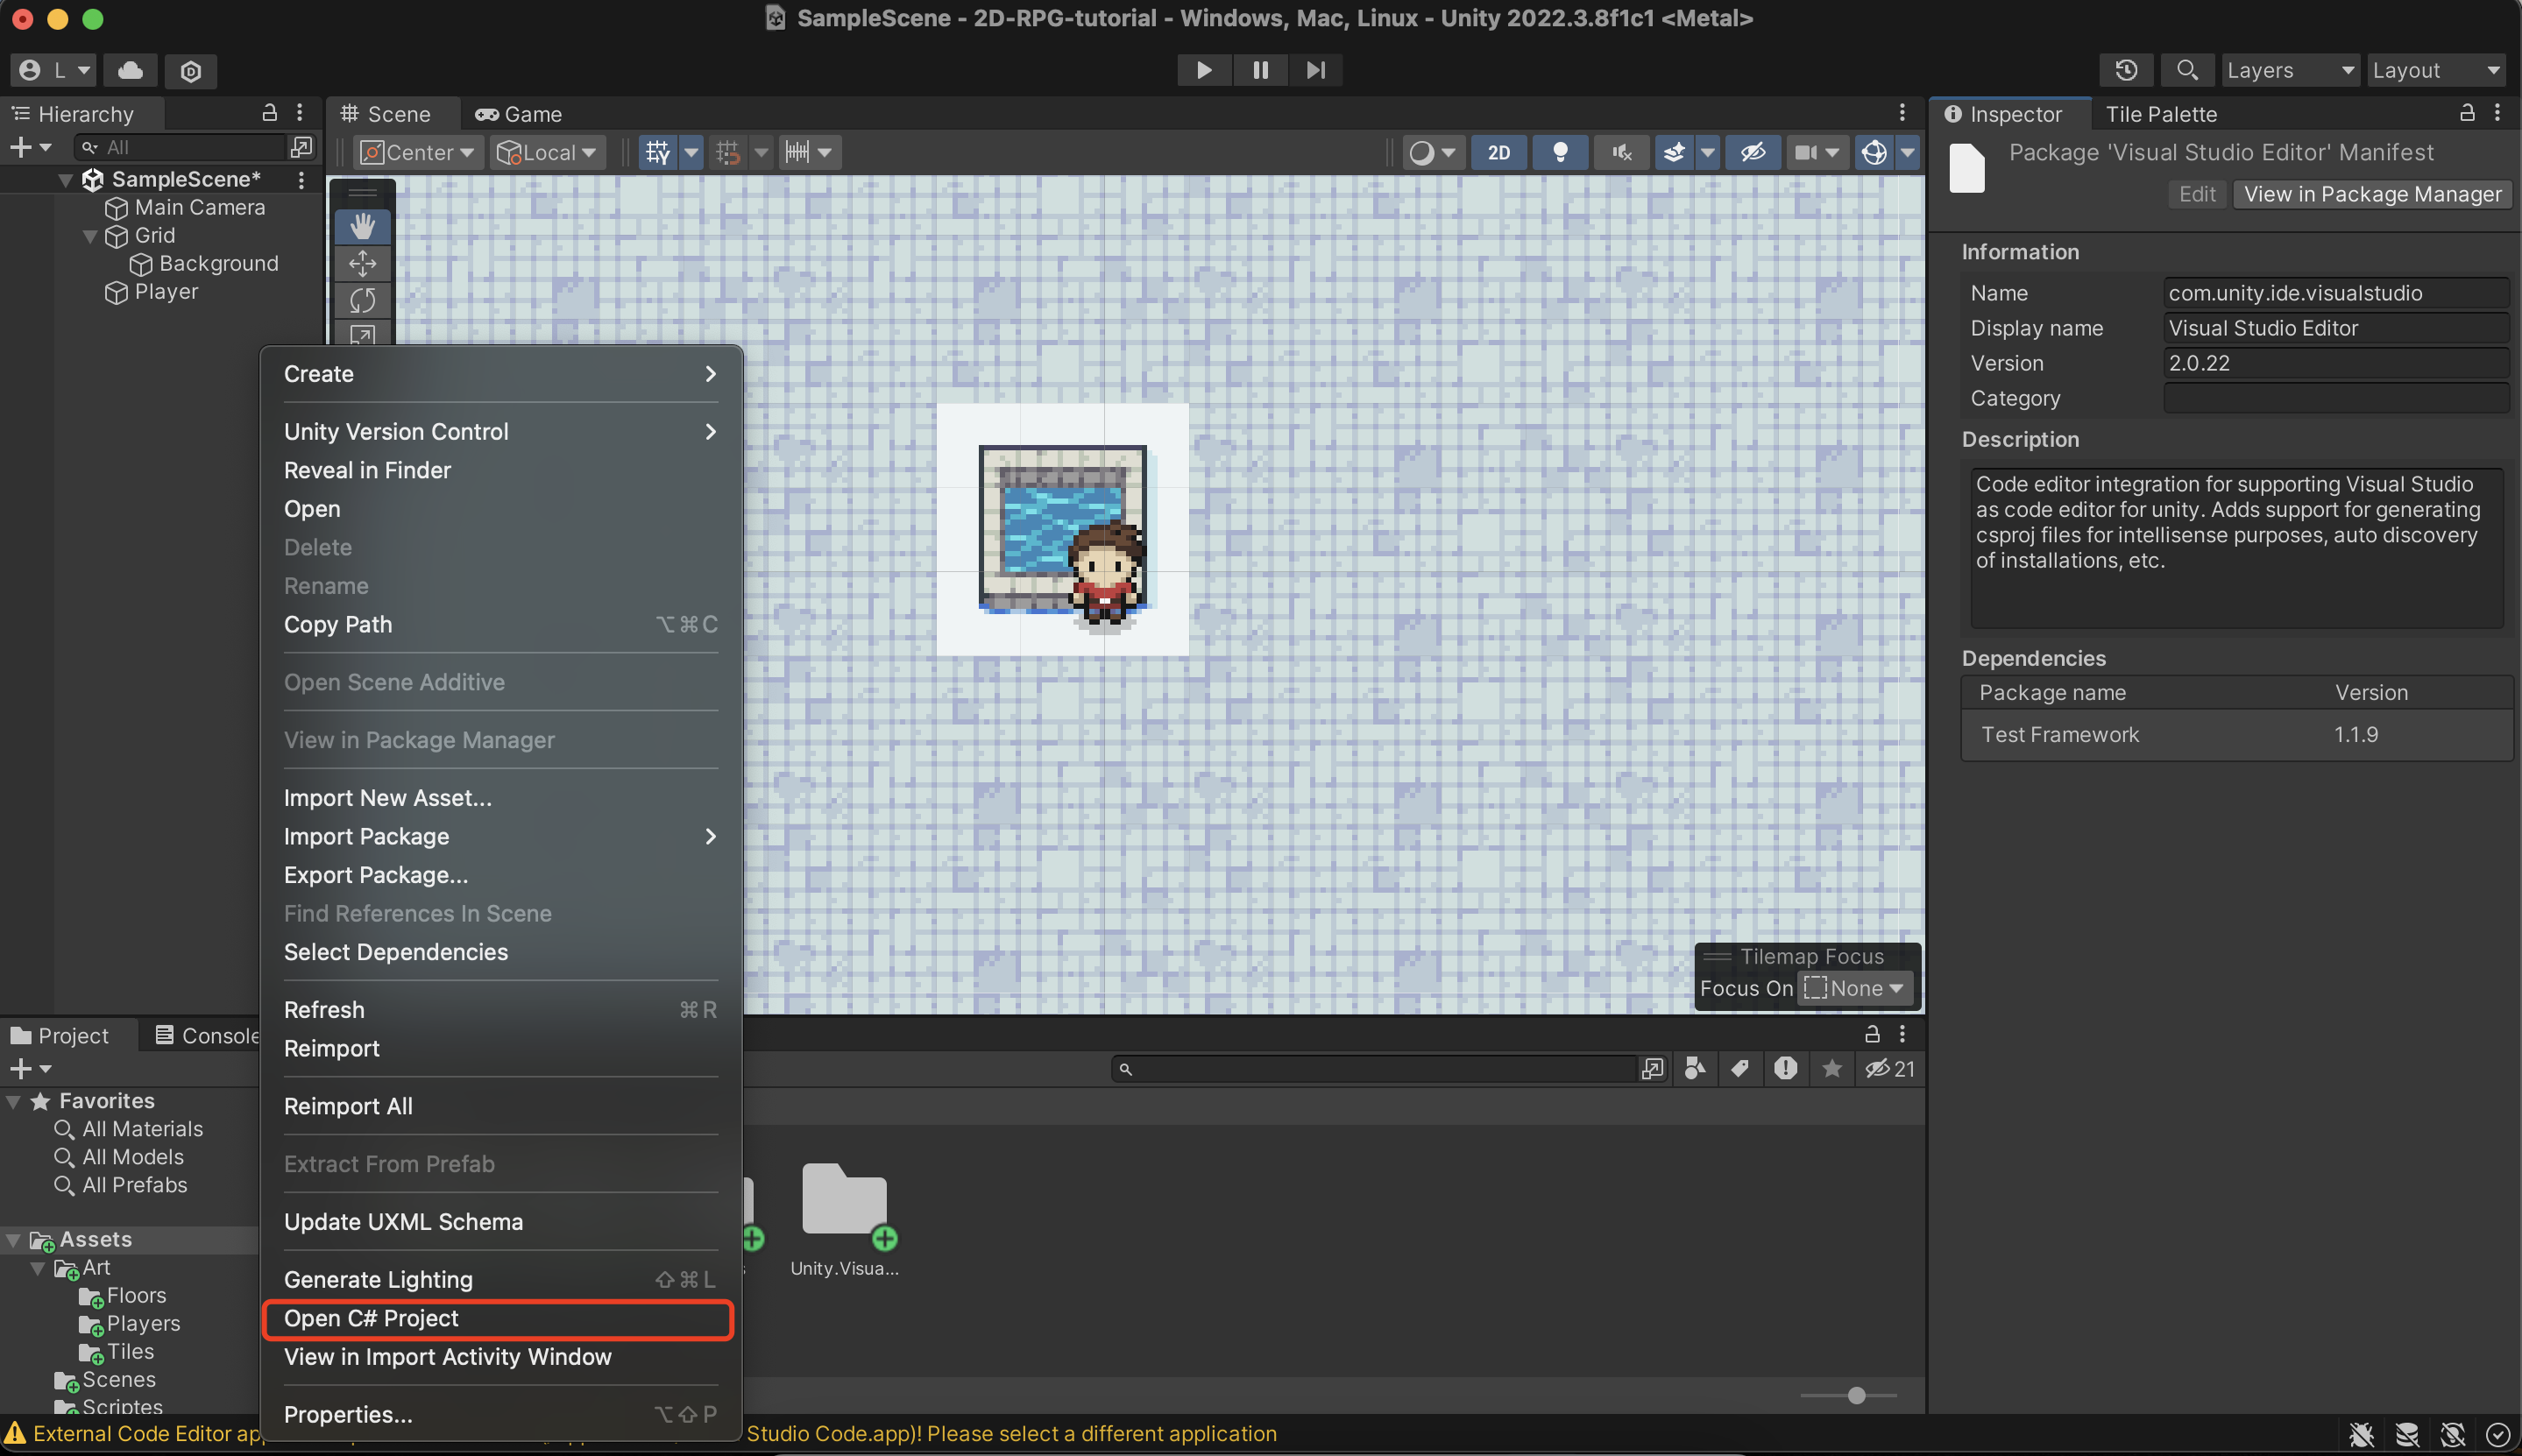Select the Move tool
Image resolution: width=2522 pixels, height=1456 pixels.
click(362, 263)
